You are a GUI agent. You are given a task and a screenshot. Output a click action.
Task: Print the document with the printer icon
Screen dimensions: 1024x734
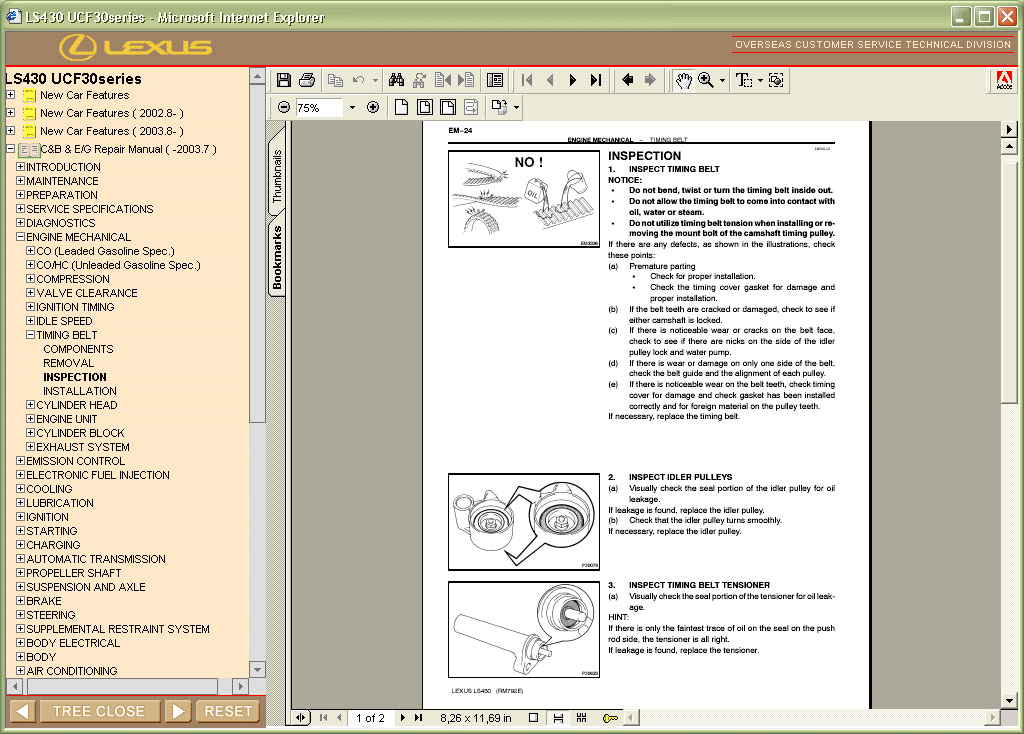point(307,80)
